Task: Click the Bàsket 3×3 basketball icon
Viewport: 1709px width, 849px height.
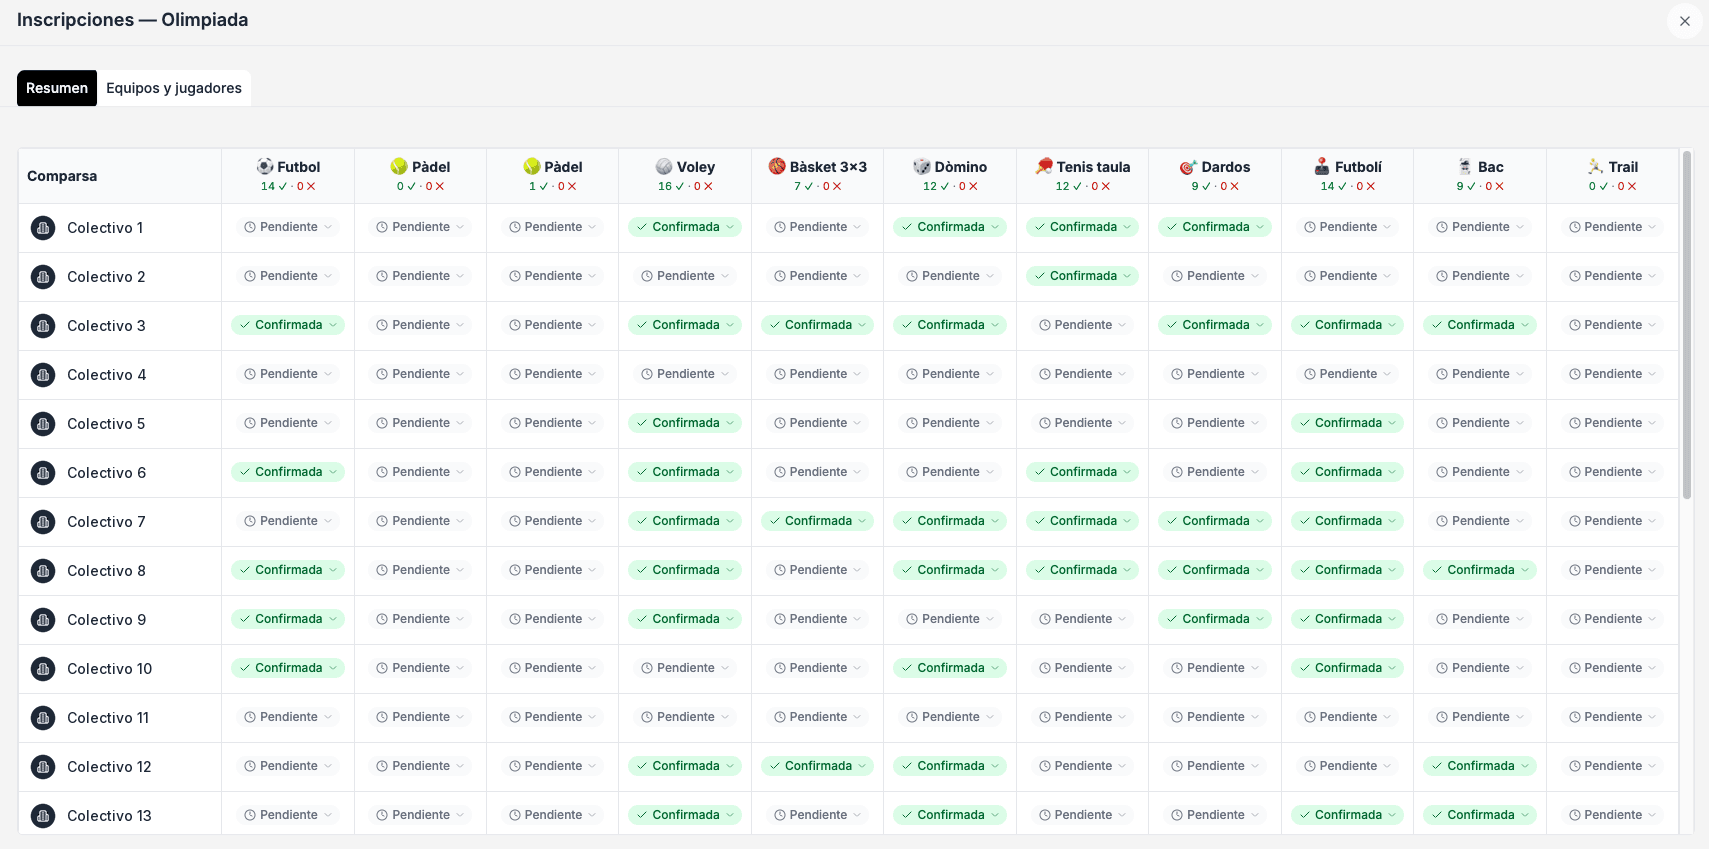Action: (x=777, y=166)
